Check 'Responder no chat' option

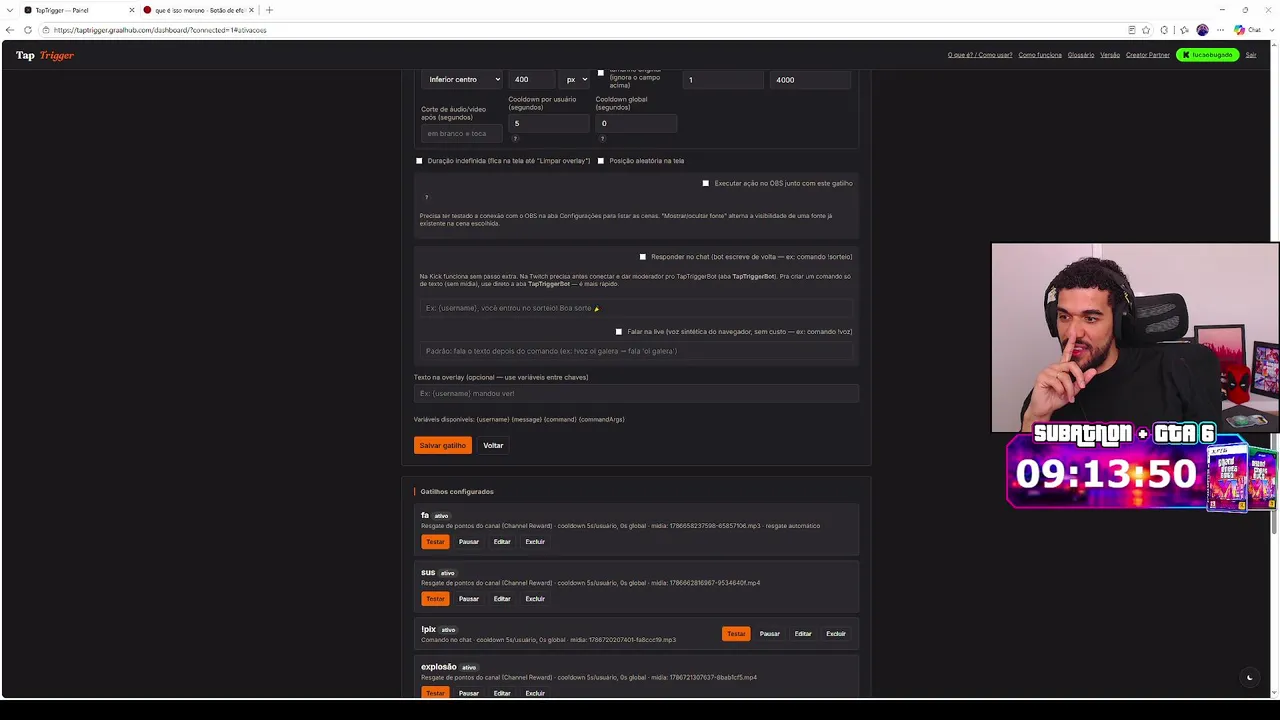coord(643,257)
